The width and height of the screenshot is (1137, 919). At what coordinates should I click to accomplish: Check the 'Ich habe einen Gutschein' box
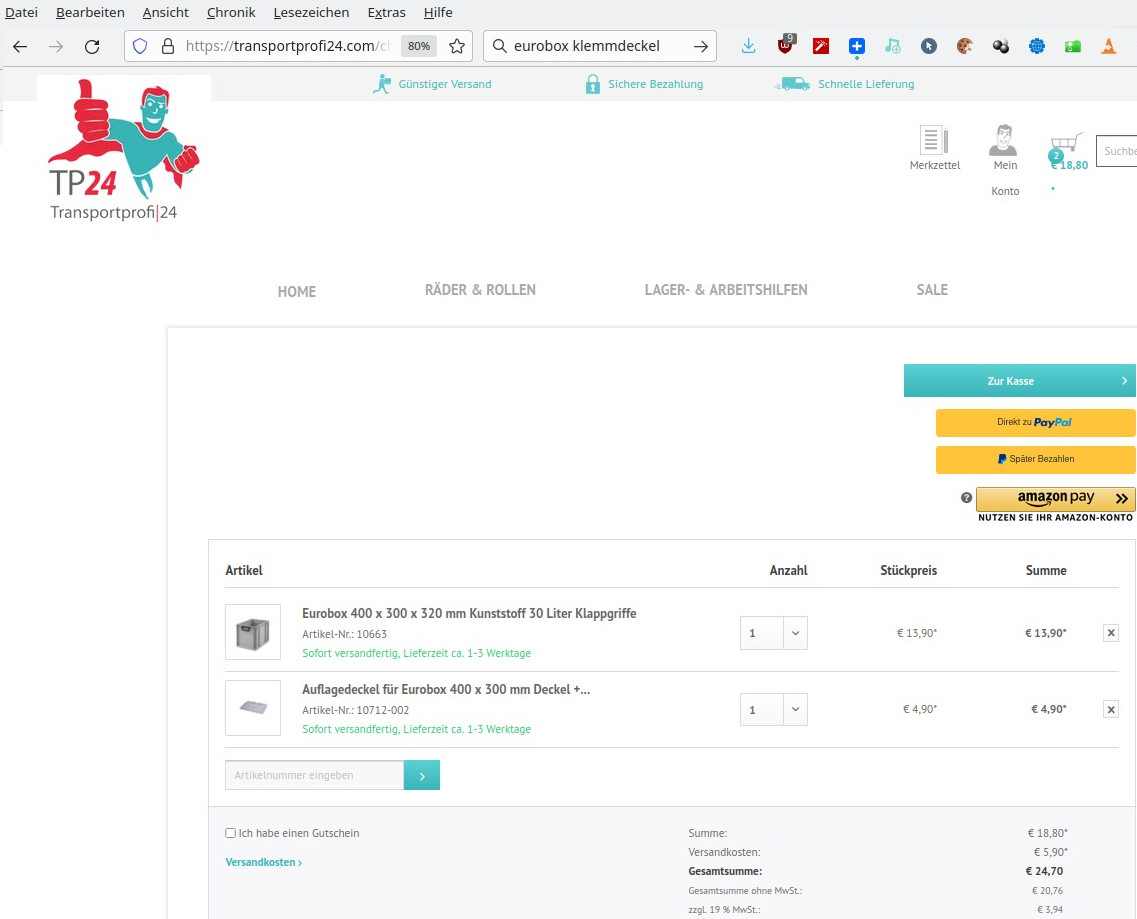tap(231, 833)
